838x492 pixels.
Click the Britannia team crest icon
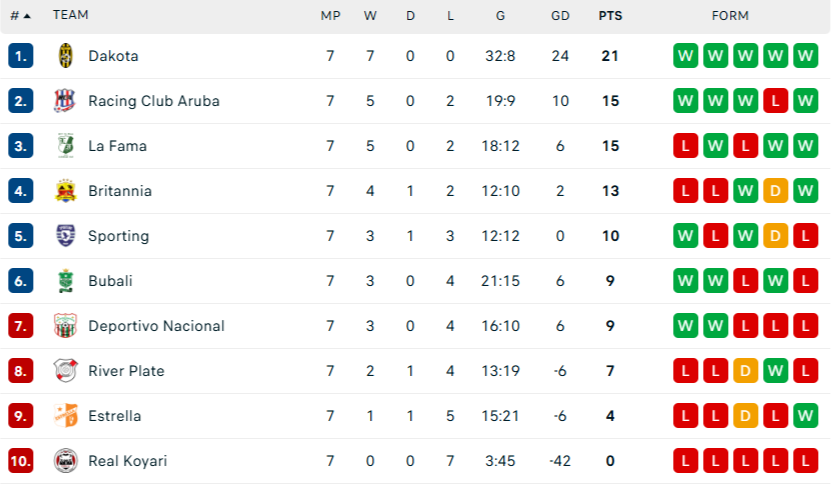(65, 191)
